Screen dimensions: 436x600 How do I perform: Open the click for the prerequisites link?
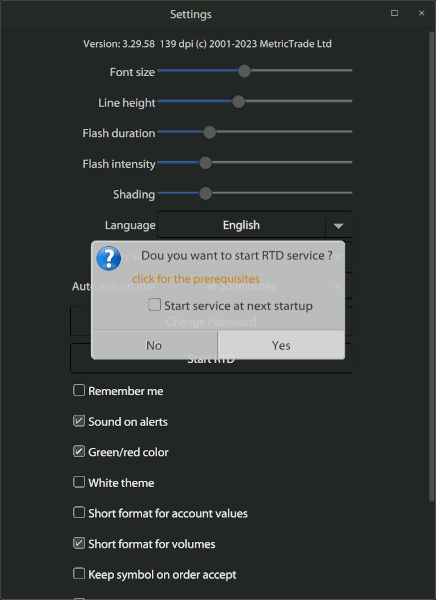(x=196, y=279)
